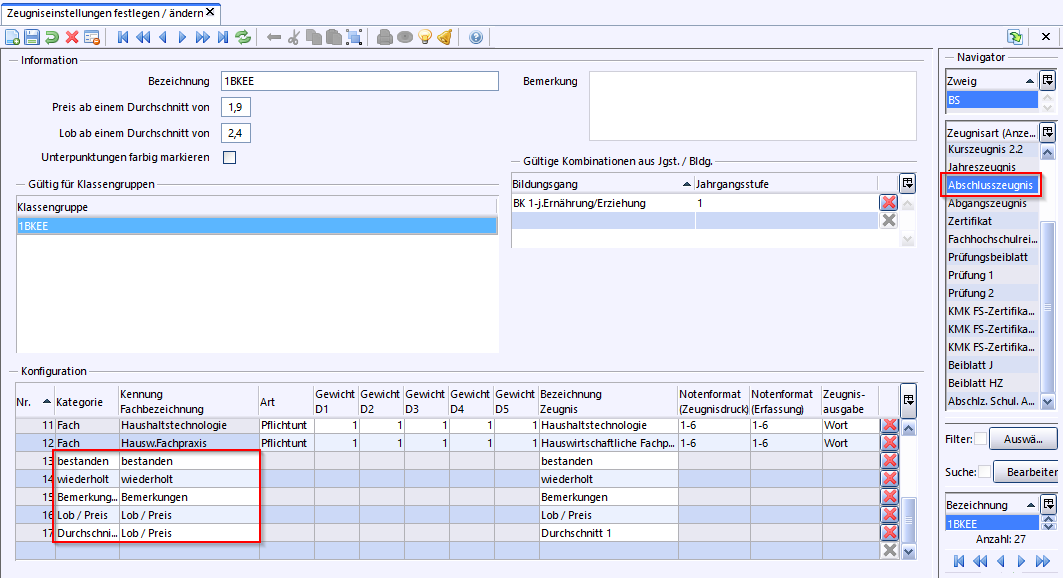Open Konfiguration table column options menu
1063x578 pixels.
pyautogui.click(x=909, y=400)
